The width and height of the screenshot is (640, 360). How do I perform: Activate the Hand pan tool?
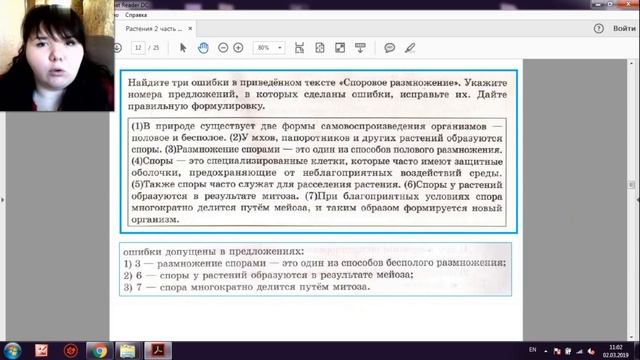click(203, 48)
